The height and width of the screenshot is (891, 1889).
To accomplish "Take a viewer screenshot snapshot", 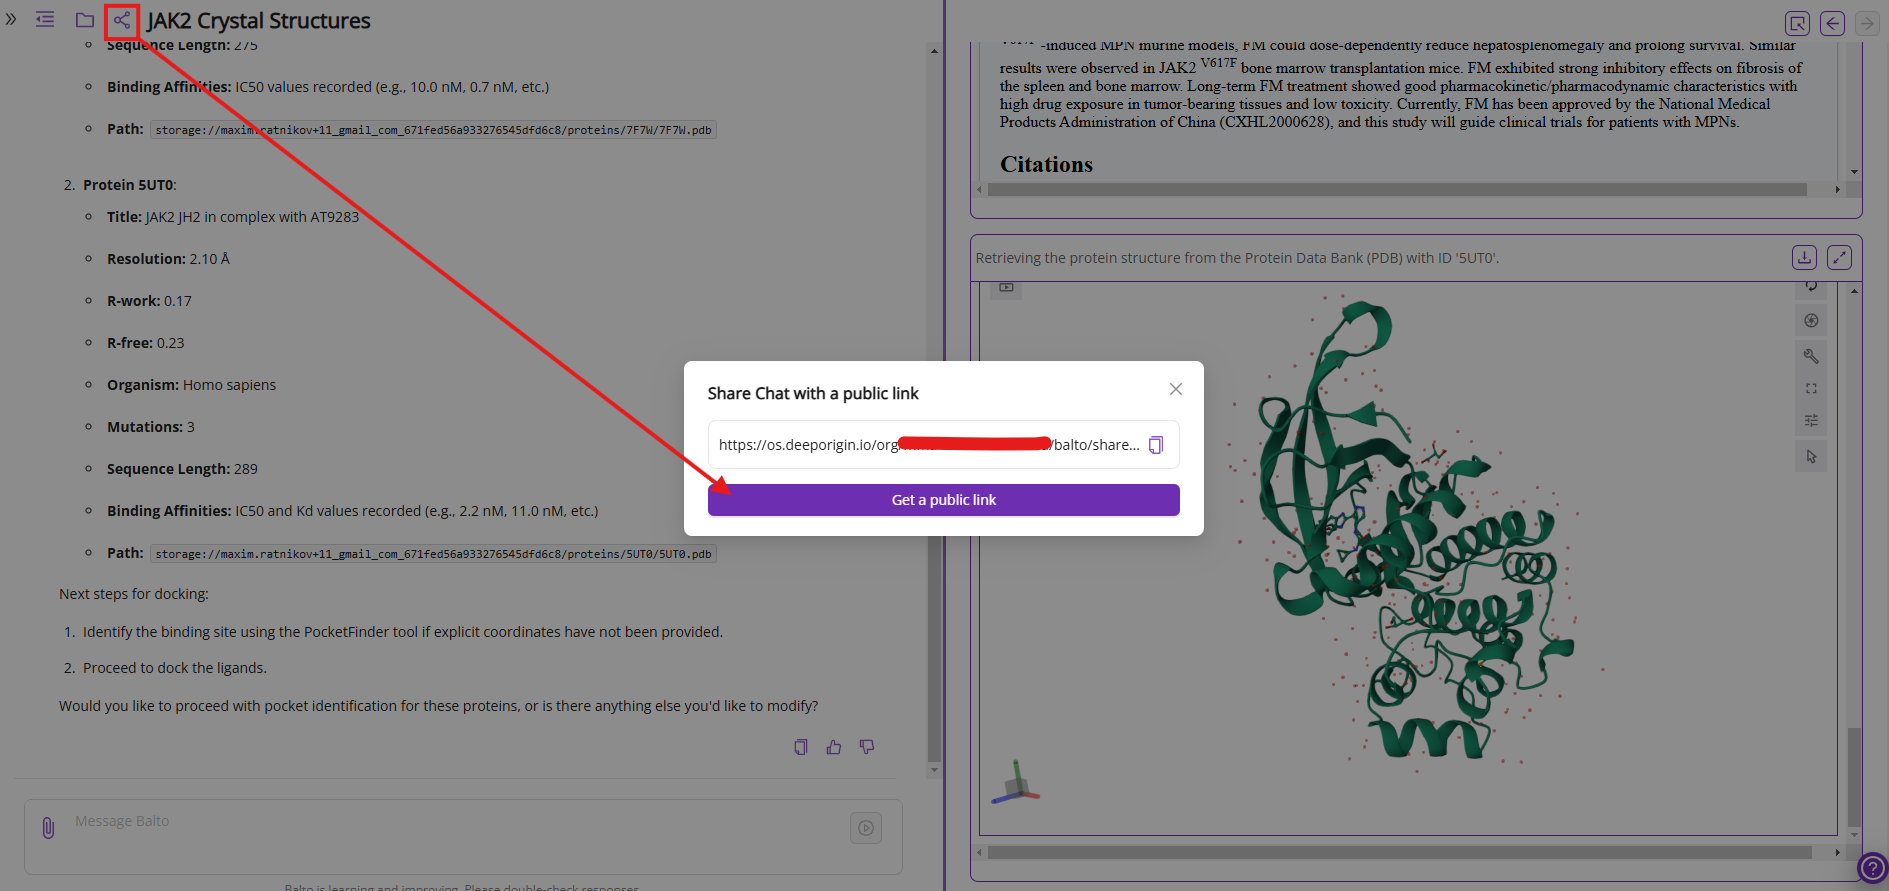I will (1811, 321).
